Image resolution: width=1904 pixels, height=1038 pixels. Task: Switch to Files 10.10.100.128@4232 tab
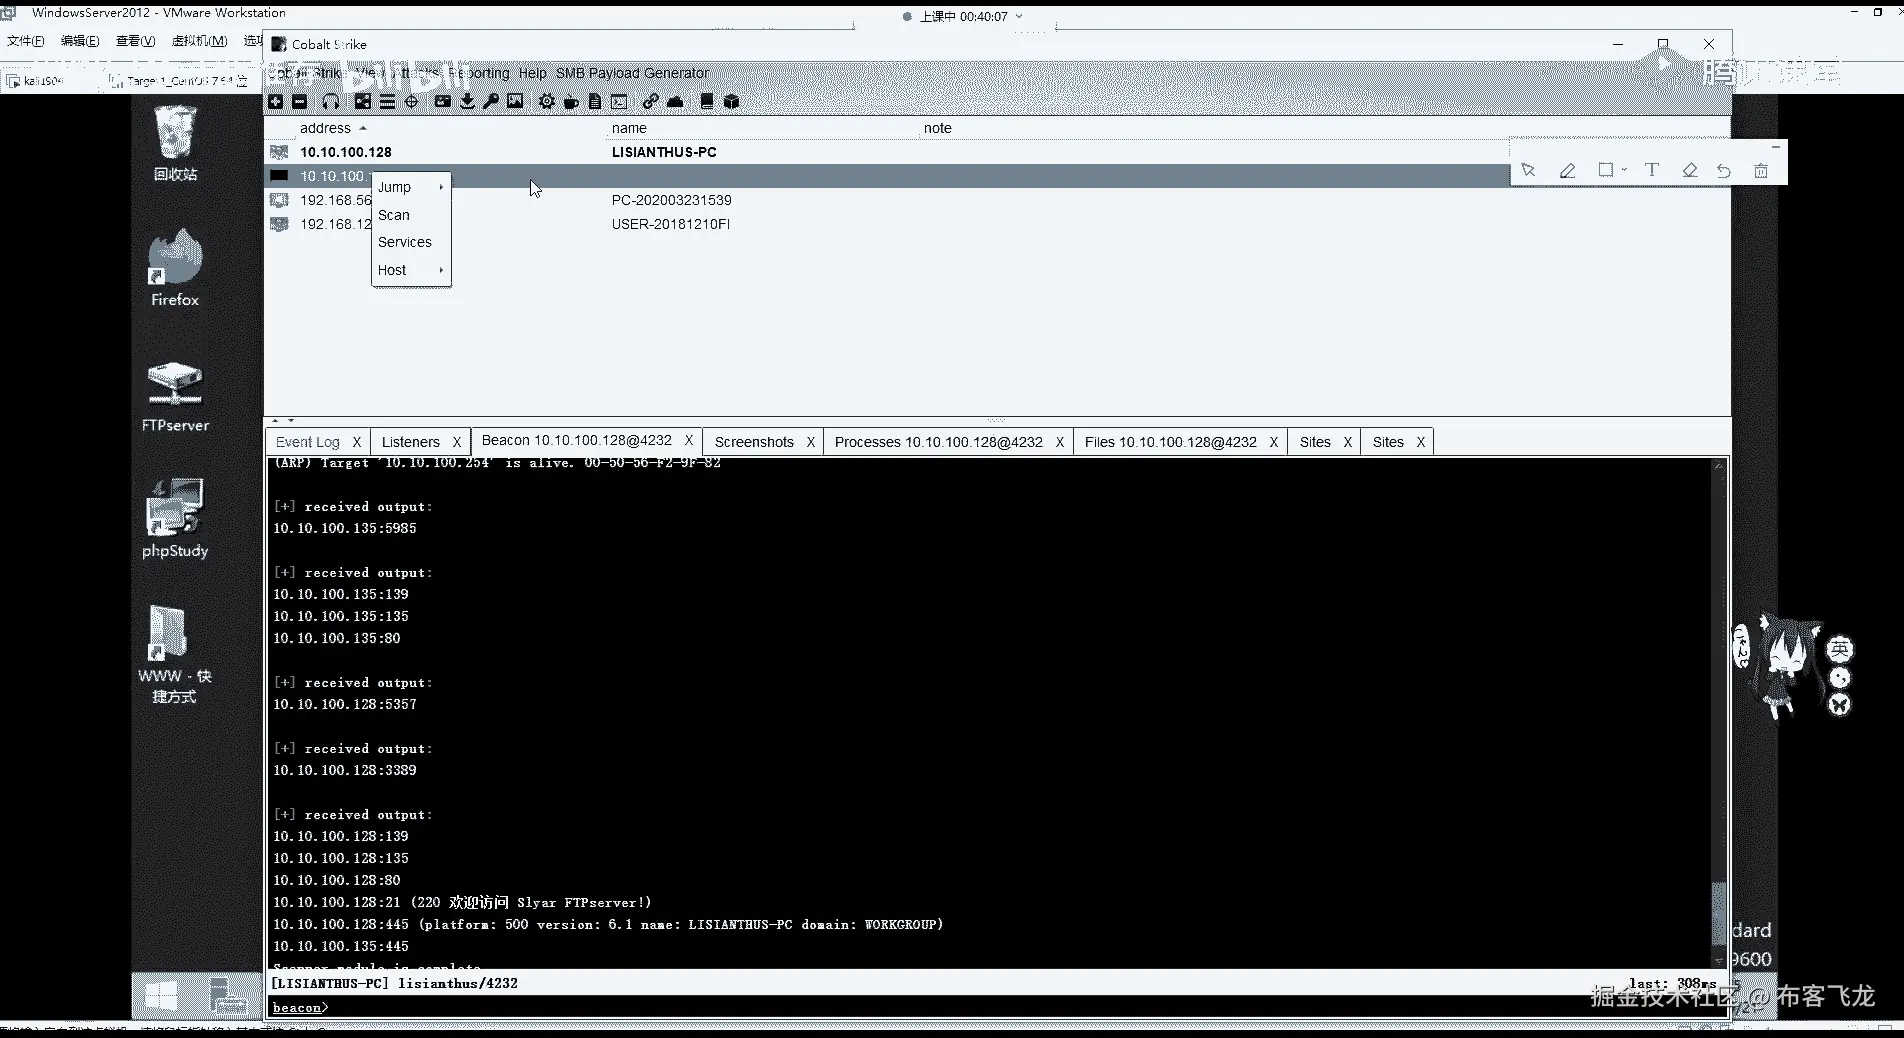[x=1170, y=442]
